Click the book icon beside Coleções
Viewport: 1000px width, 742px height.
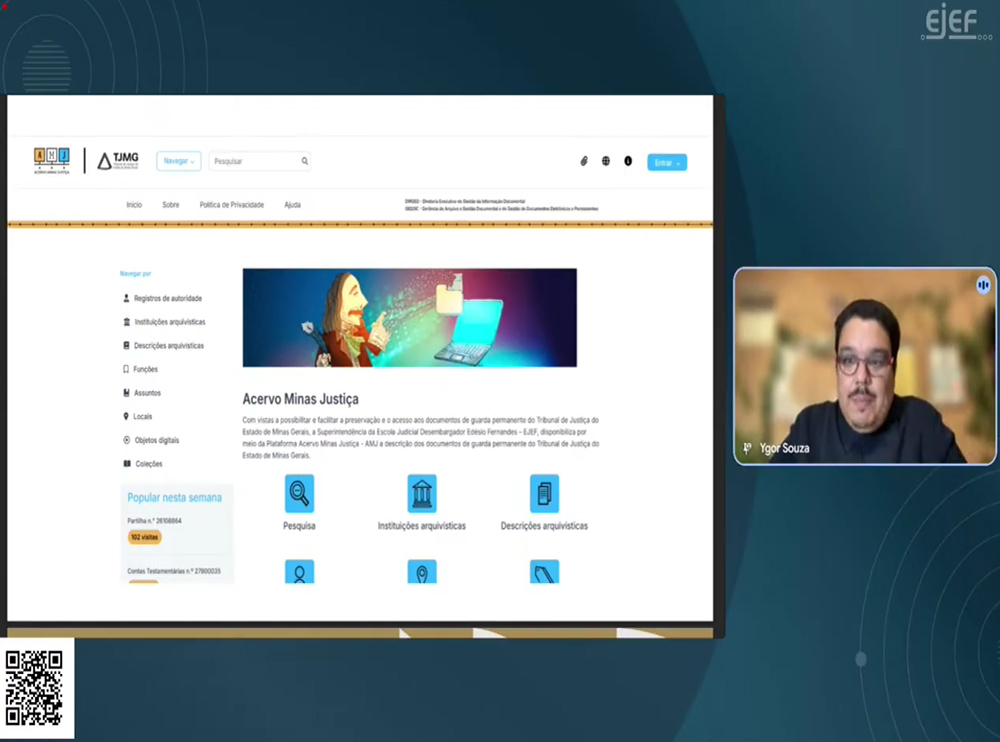pyautogui.click(x=127, y=463)
